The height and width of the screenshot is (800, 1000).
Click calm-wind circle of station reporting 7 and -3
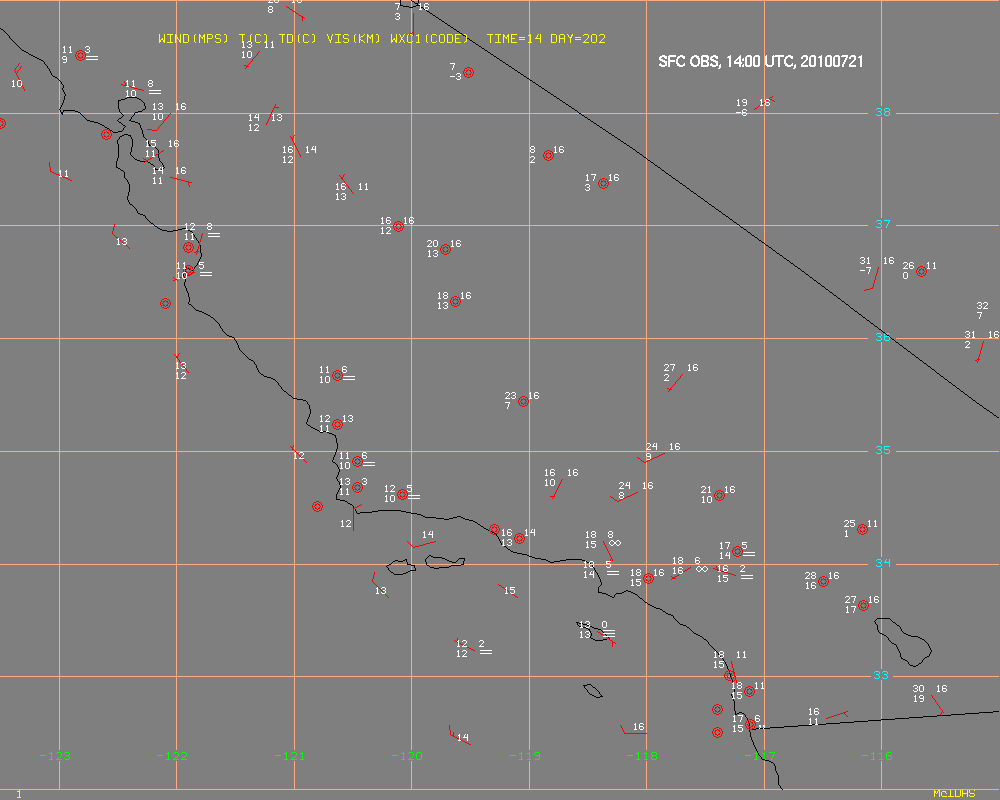(468, 73)
